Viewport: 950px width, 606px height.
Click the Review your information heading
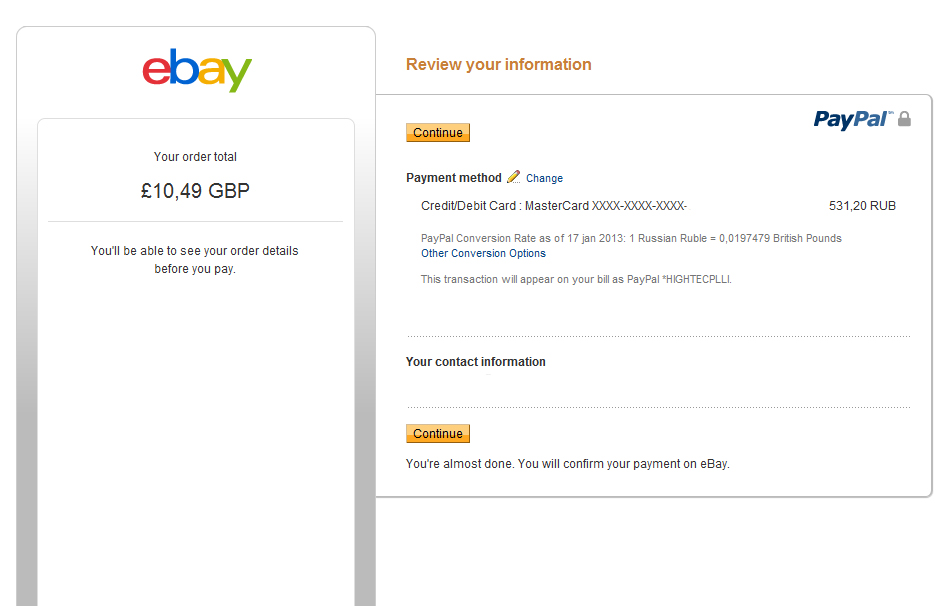pos(498,65)
